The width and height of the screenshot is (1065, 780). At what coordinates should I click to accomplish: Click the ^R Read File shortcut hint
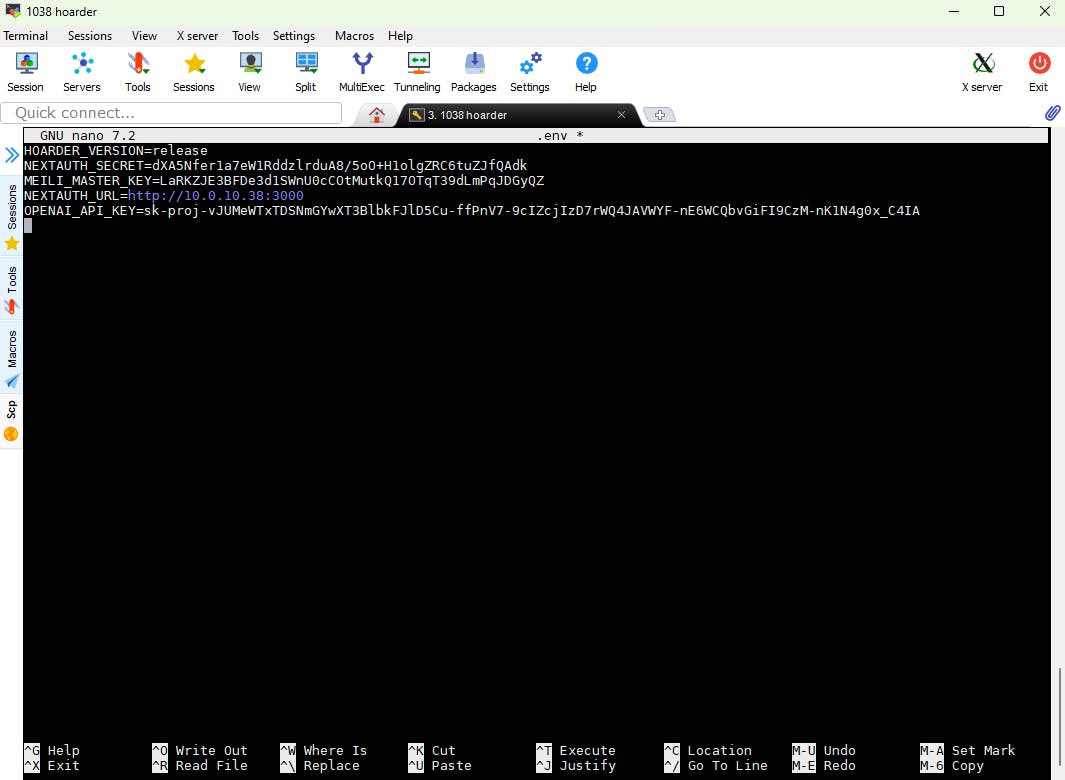tap(200, 766)
